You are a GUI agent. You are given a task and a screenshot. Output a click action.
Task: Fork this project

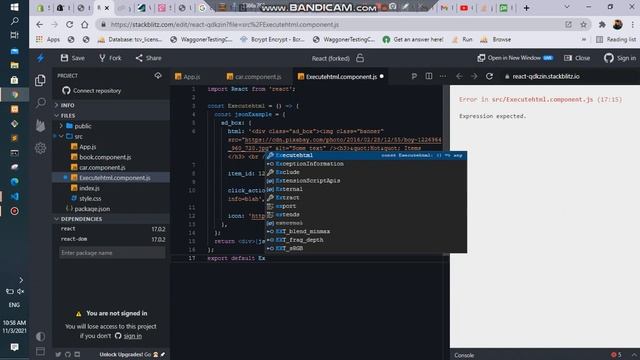point(110,58)
